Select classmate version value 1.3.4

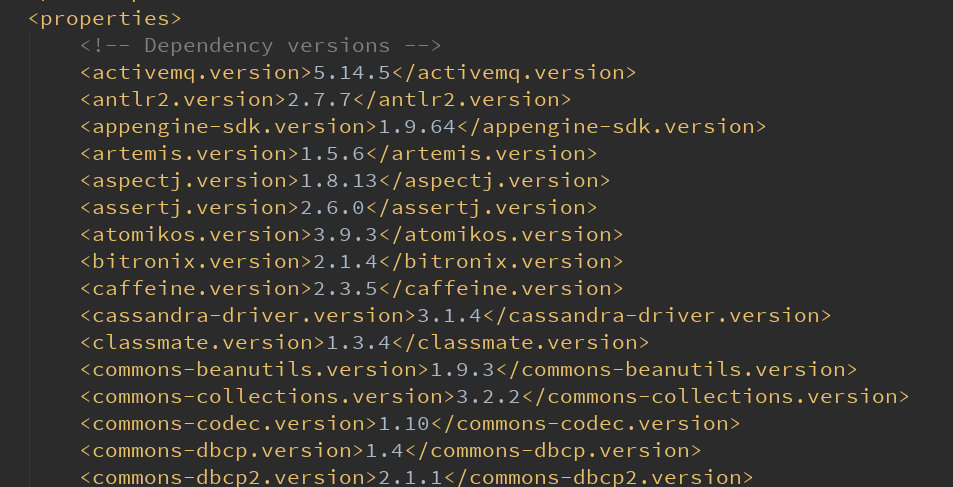(x=359, y=342)
